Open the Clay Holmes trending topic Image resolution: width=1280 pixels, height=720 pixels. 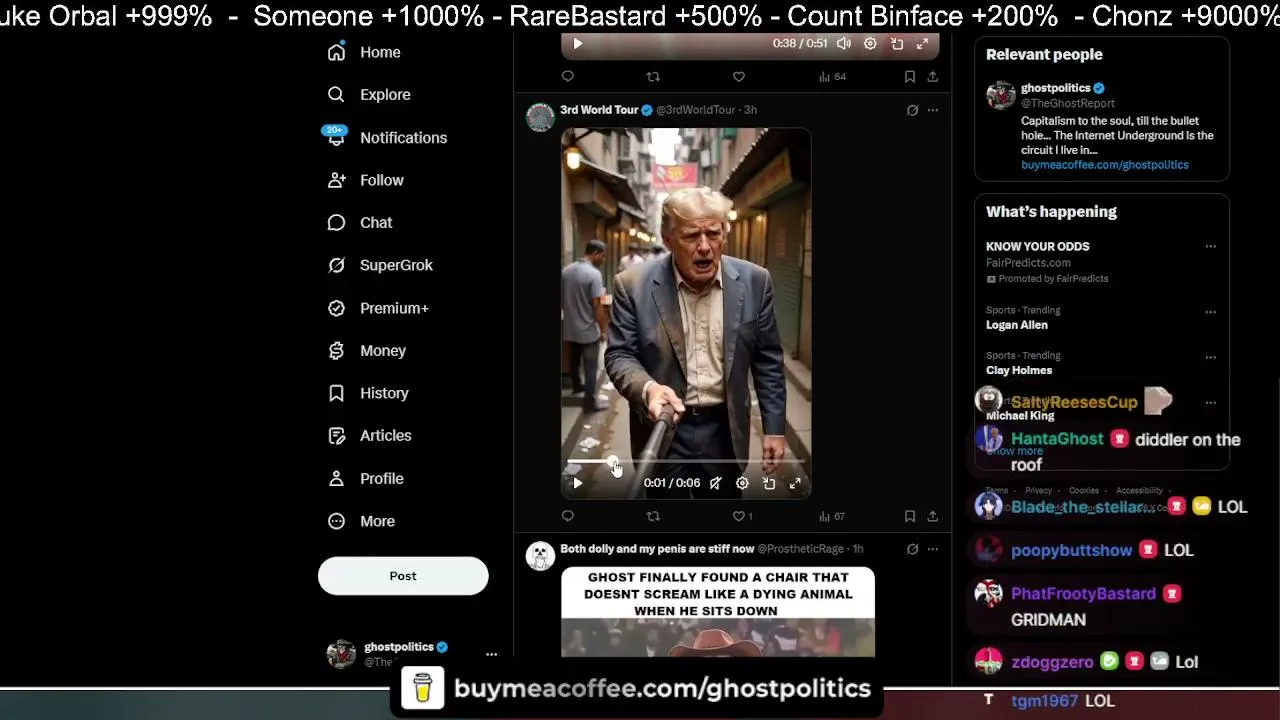(1019, 370)
